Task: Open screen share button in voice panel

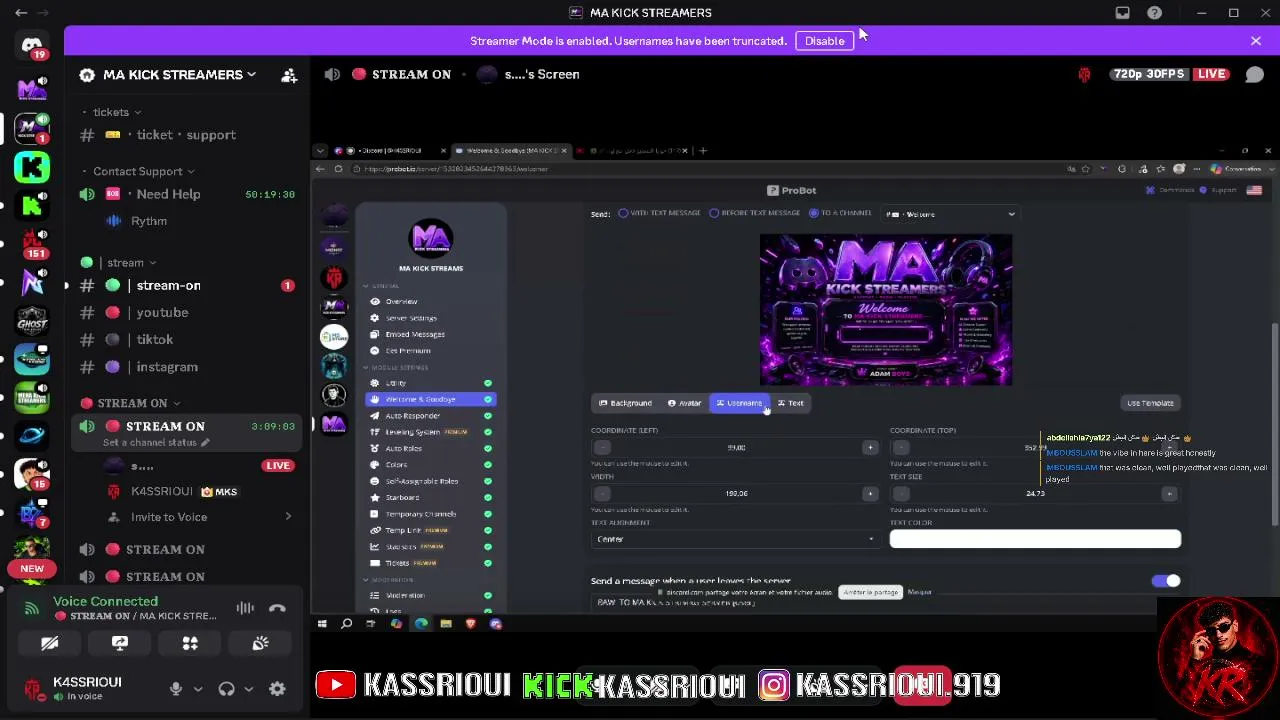Action: pyautogui.click(x=120, y=643)
